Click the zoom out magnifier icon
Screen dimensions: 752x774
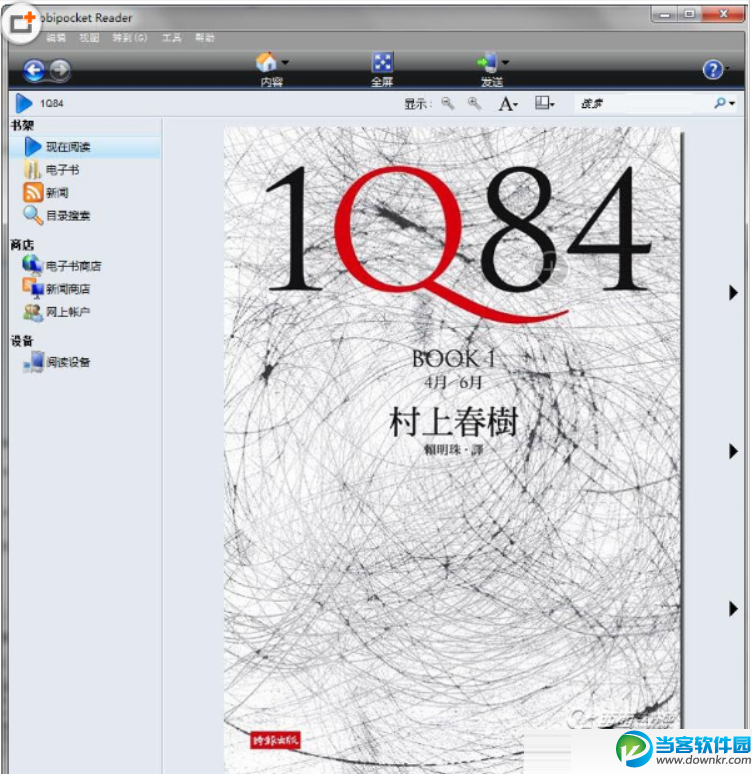point(447,103)
